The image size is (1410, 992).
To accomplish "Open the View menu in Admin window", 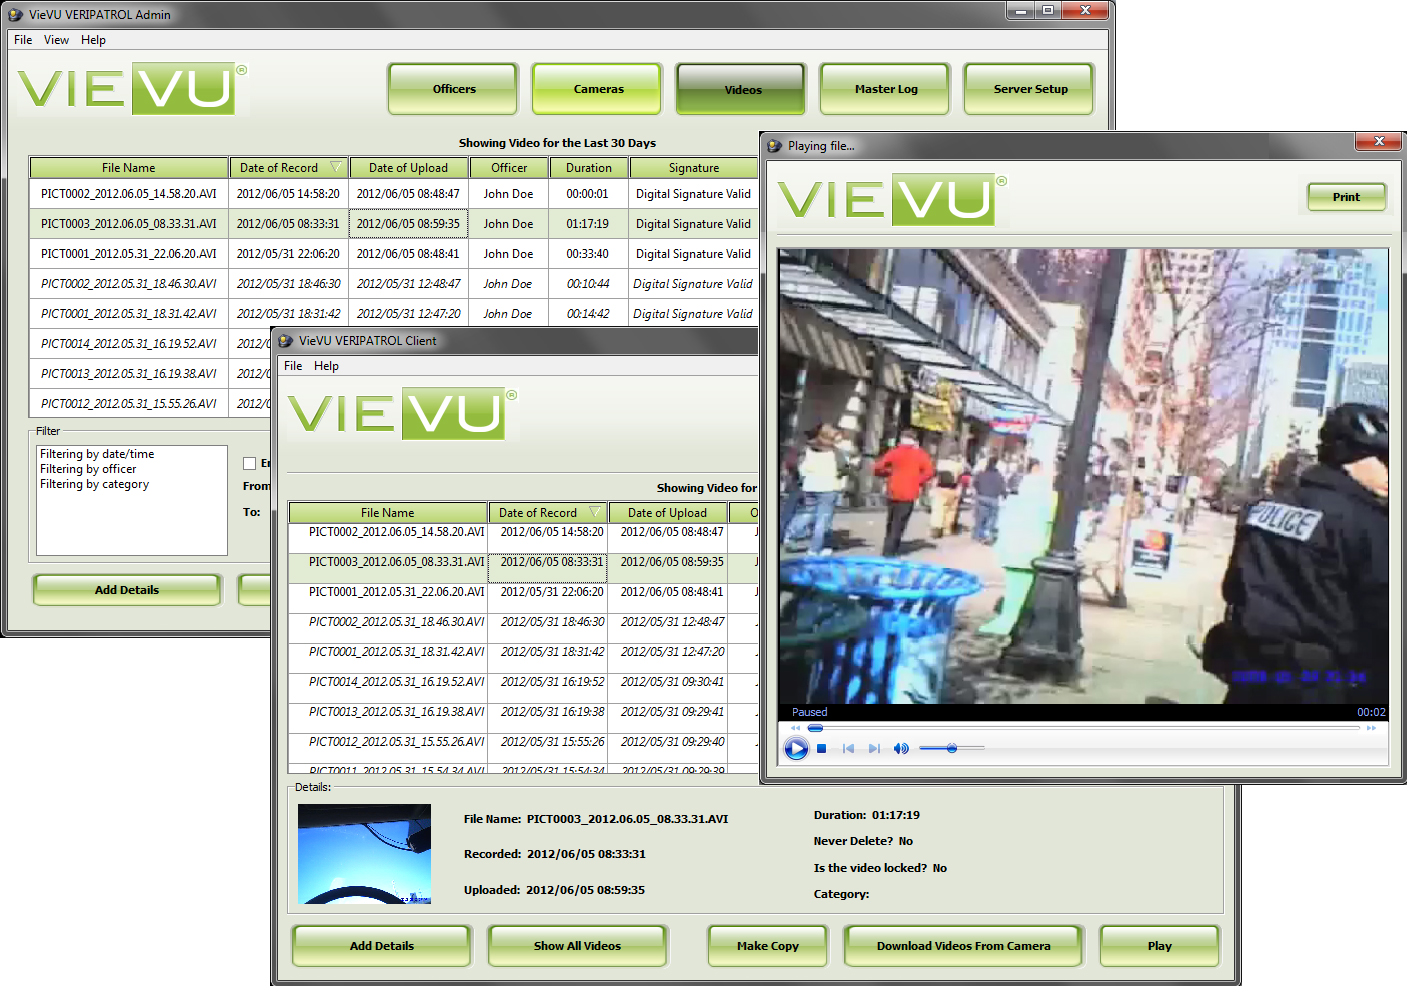I will click(56, 40).
